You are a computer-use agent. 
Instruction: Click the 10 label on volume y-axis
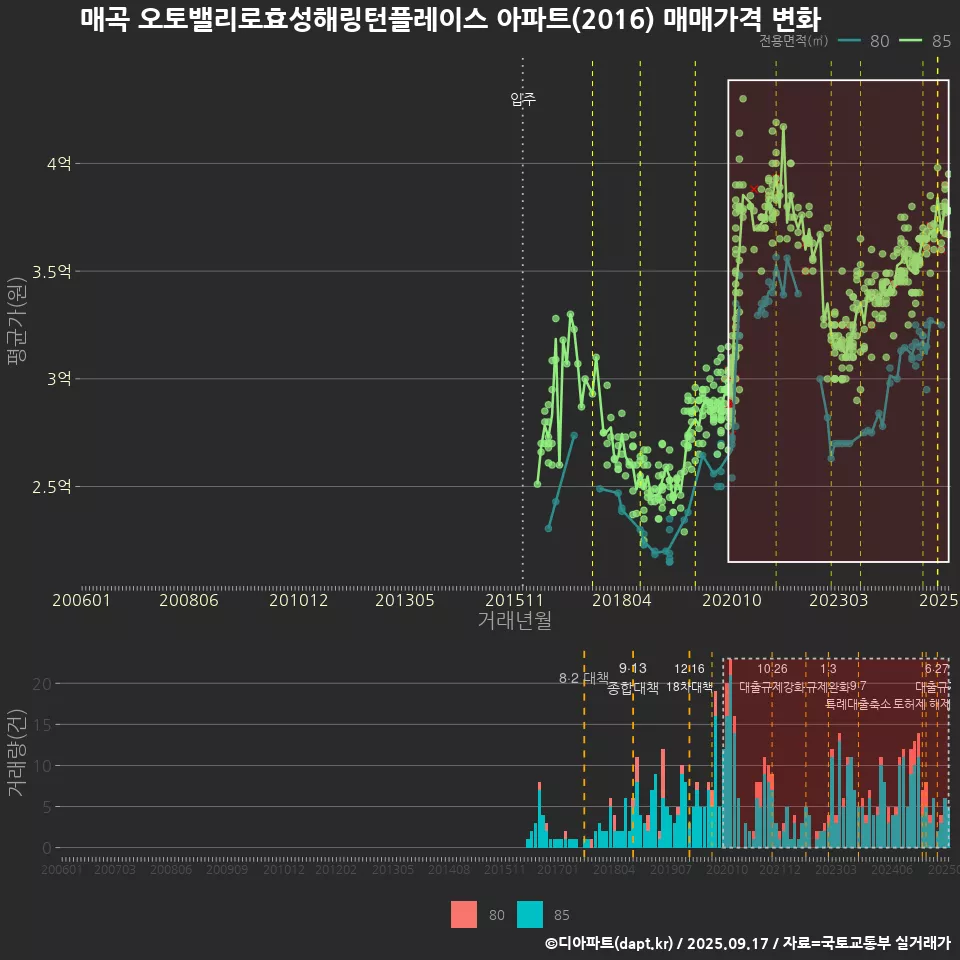42,766
